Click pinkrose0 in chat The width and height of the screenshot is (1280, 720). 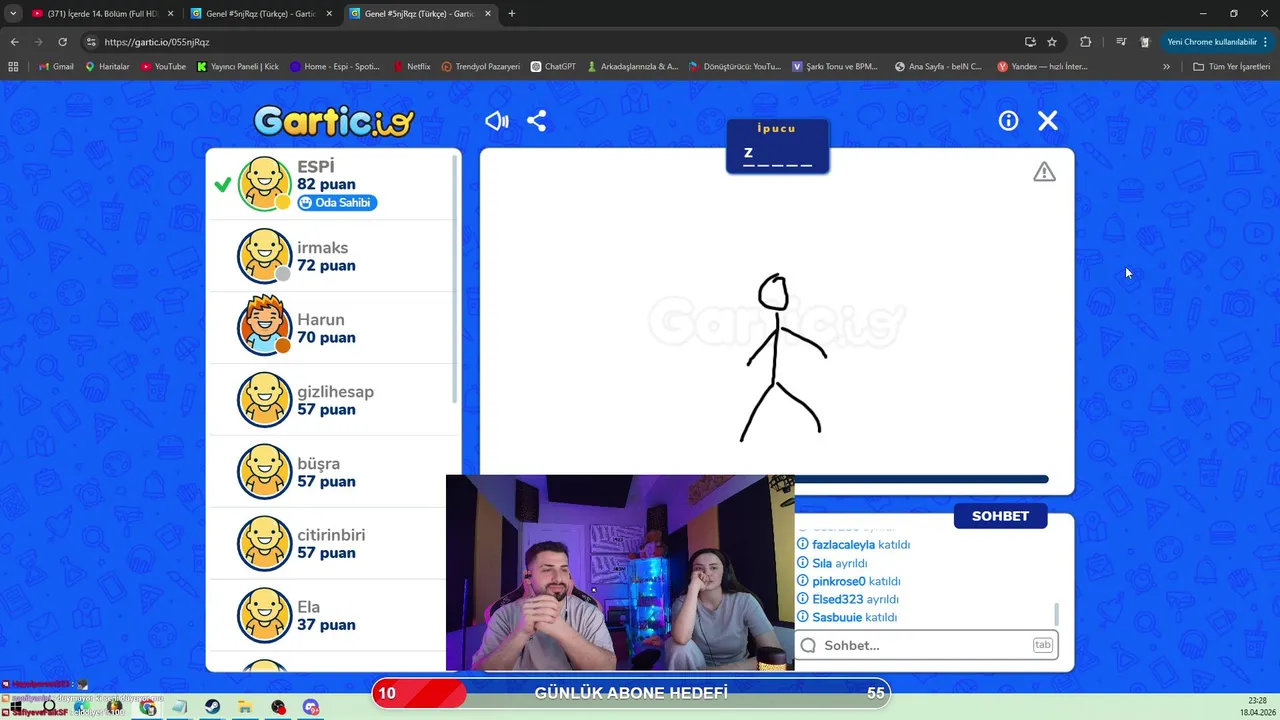click(839, 581)
